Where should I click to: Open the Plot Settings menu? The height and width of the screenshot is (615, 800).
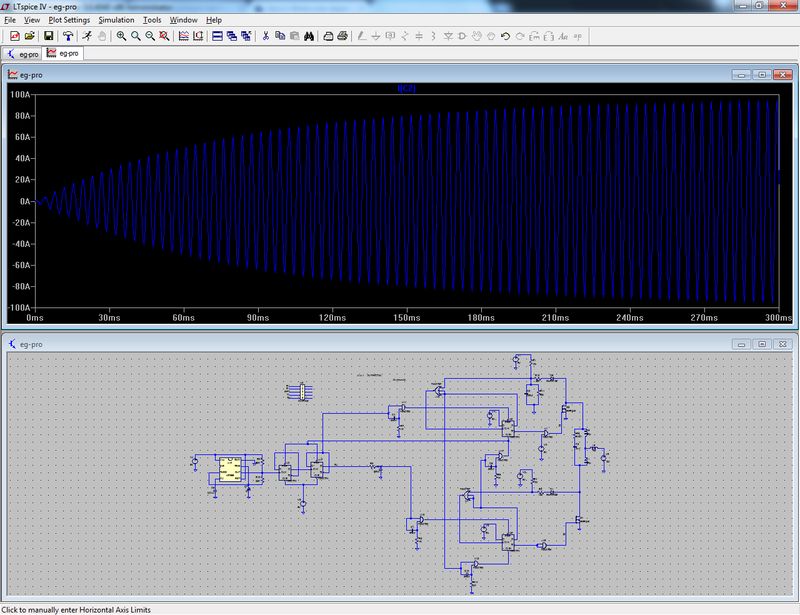[x=69, y=20]
